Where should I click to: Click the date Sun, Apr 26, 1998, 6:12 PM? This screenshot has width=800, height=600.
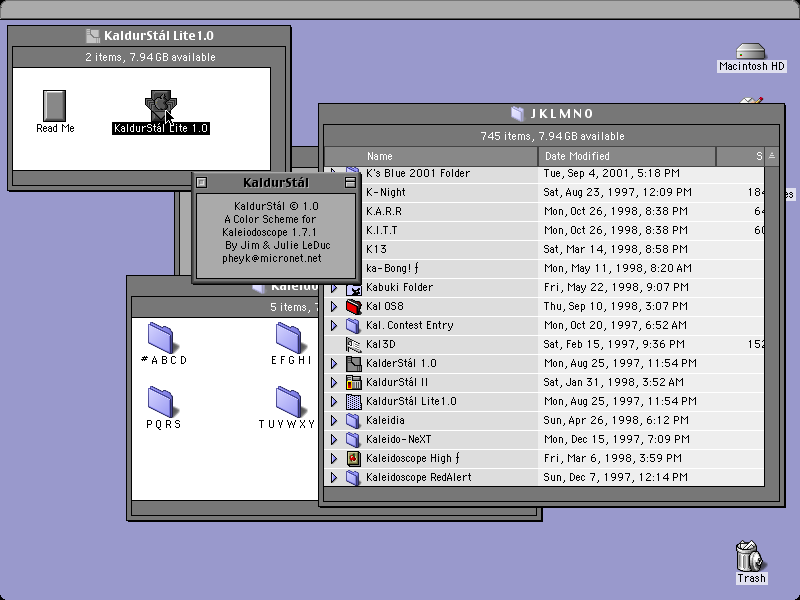pyautogui.click(x=615, y=420)
